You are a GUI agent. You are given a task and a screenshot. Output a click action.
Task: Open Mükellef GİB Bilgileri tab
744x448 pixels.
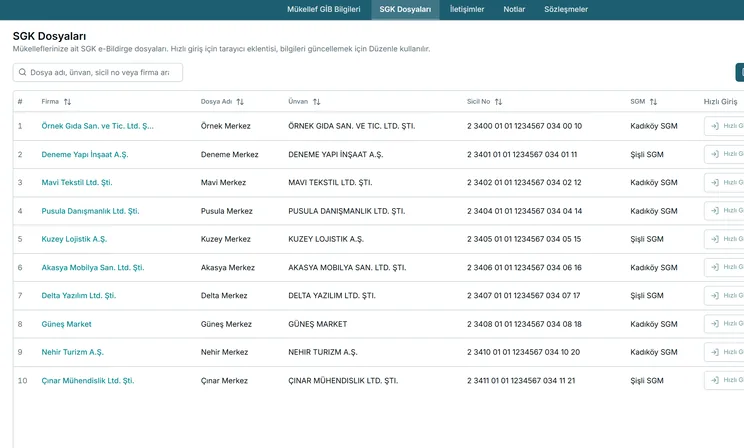click(x=324, y=9)
